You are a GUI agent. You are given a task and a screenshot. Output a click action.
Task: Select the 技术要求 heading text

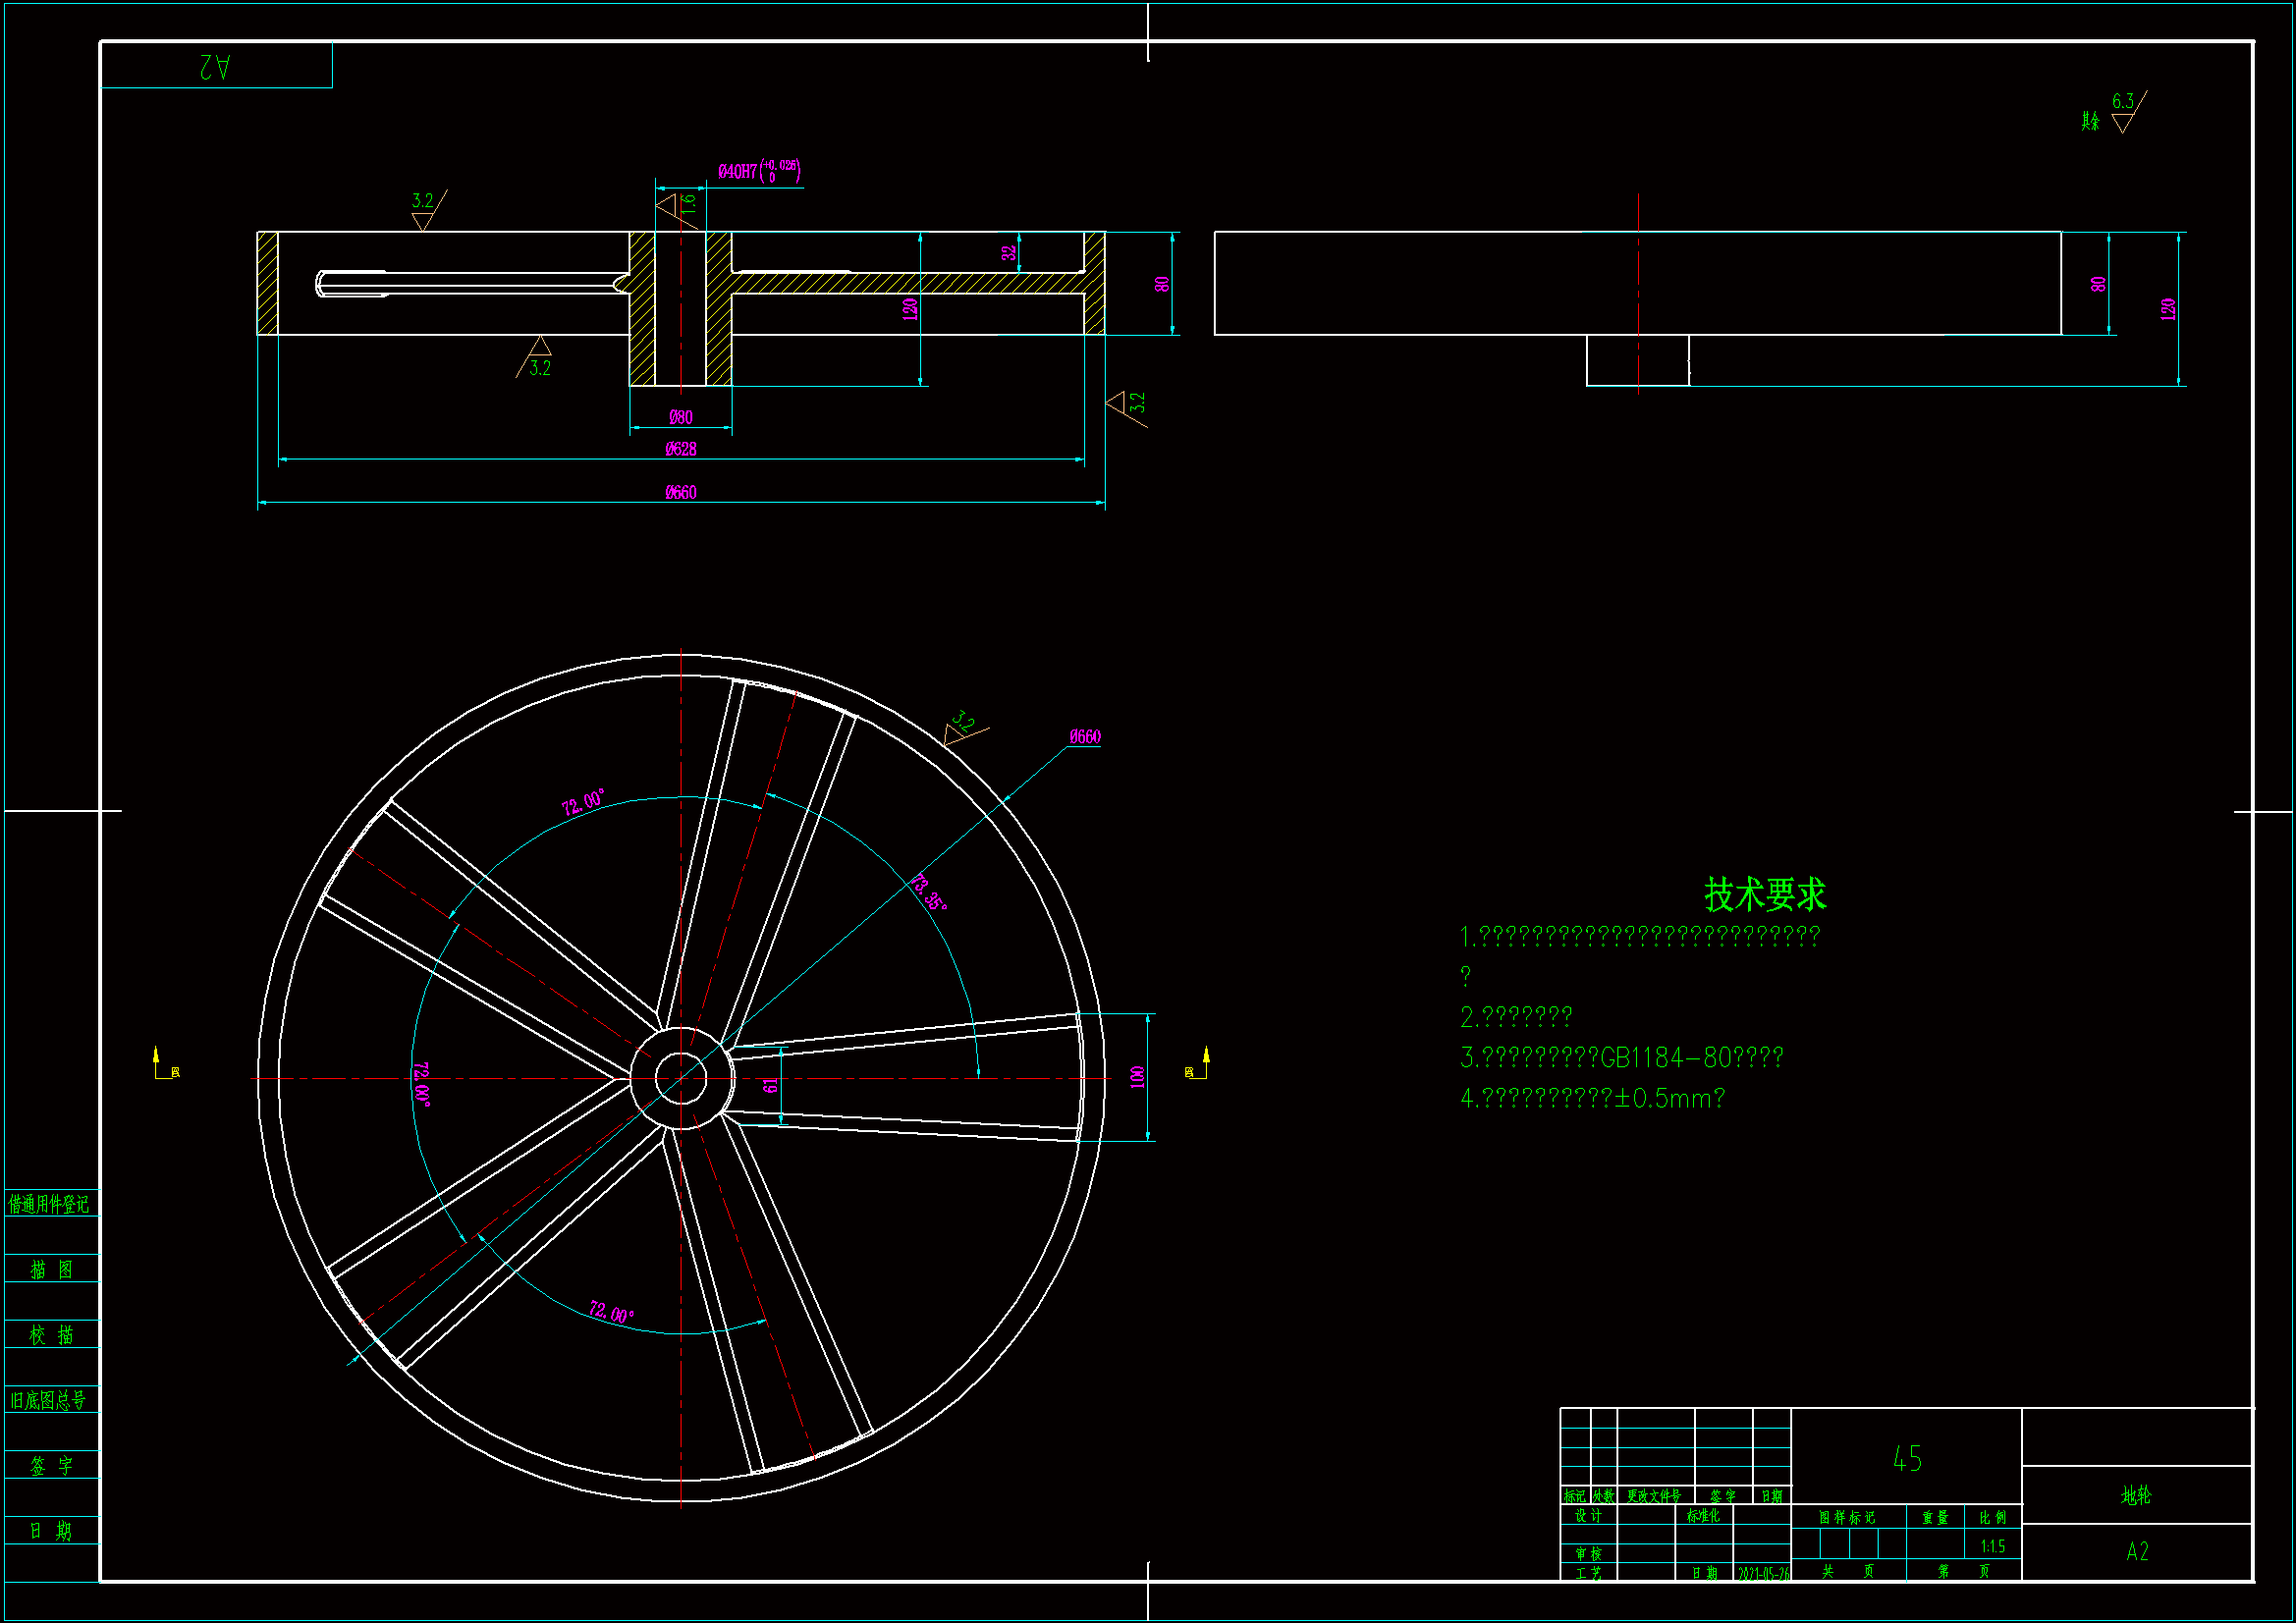click(x=1764, y=894)
